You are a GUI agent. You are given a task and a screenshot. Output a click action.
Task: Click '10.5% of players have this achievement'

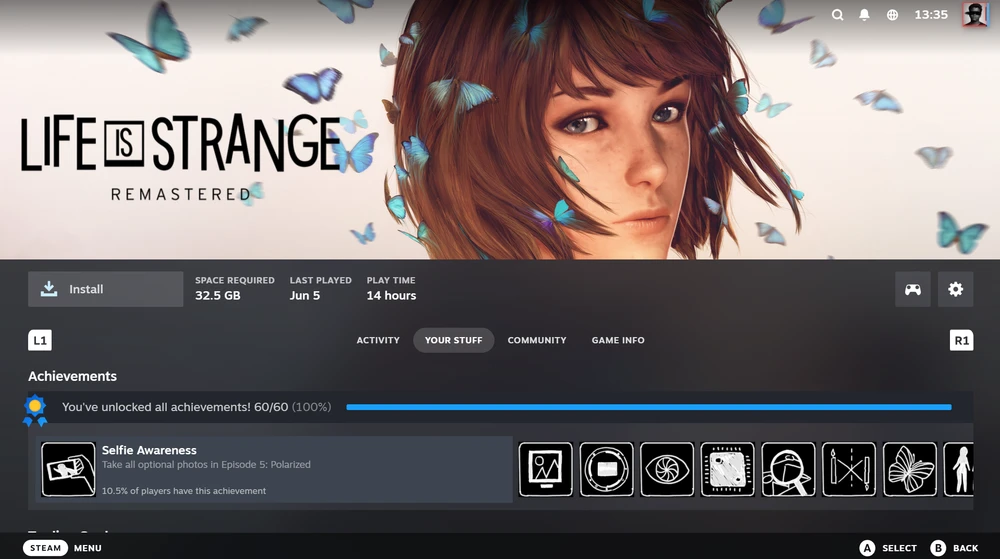click(184, 491)
